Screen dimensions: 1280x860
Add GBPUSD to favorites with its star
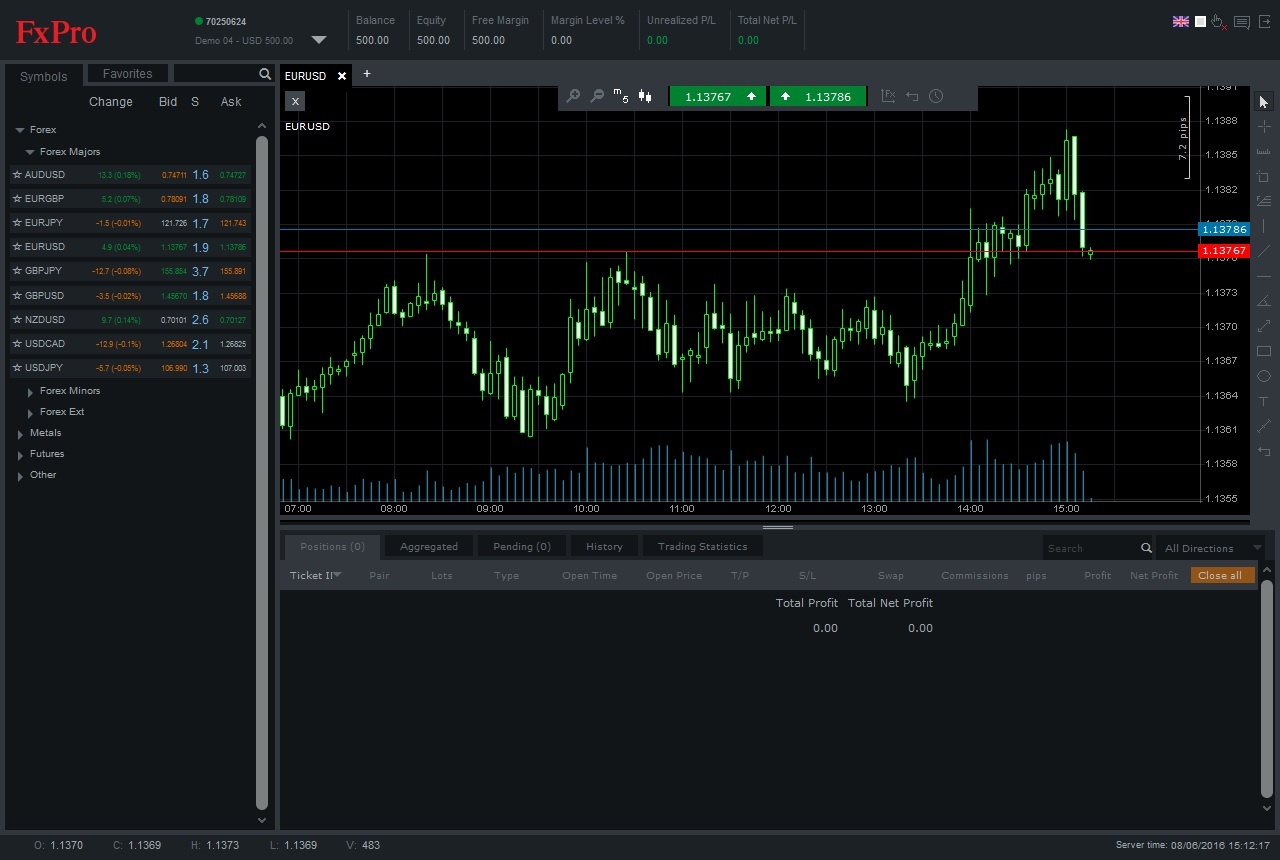(x=17, y=296)
